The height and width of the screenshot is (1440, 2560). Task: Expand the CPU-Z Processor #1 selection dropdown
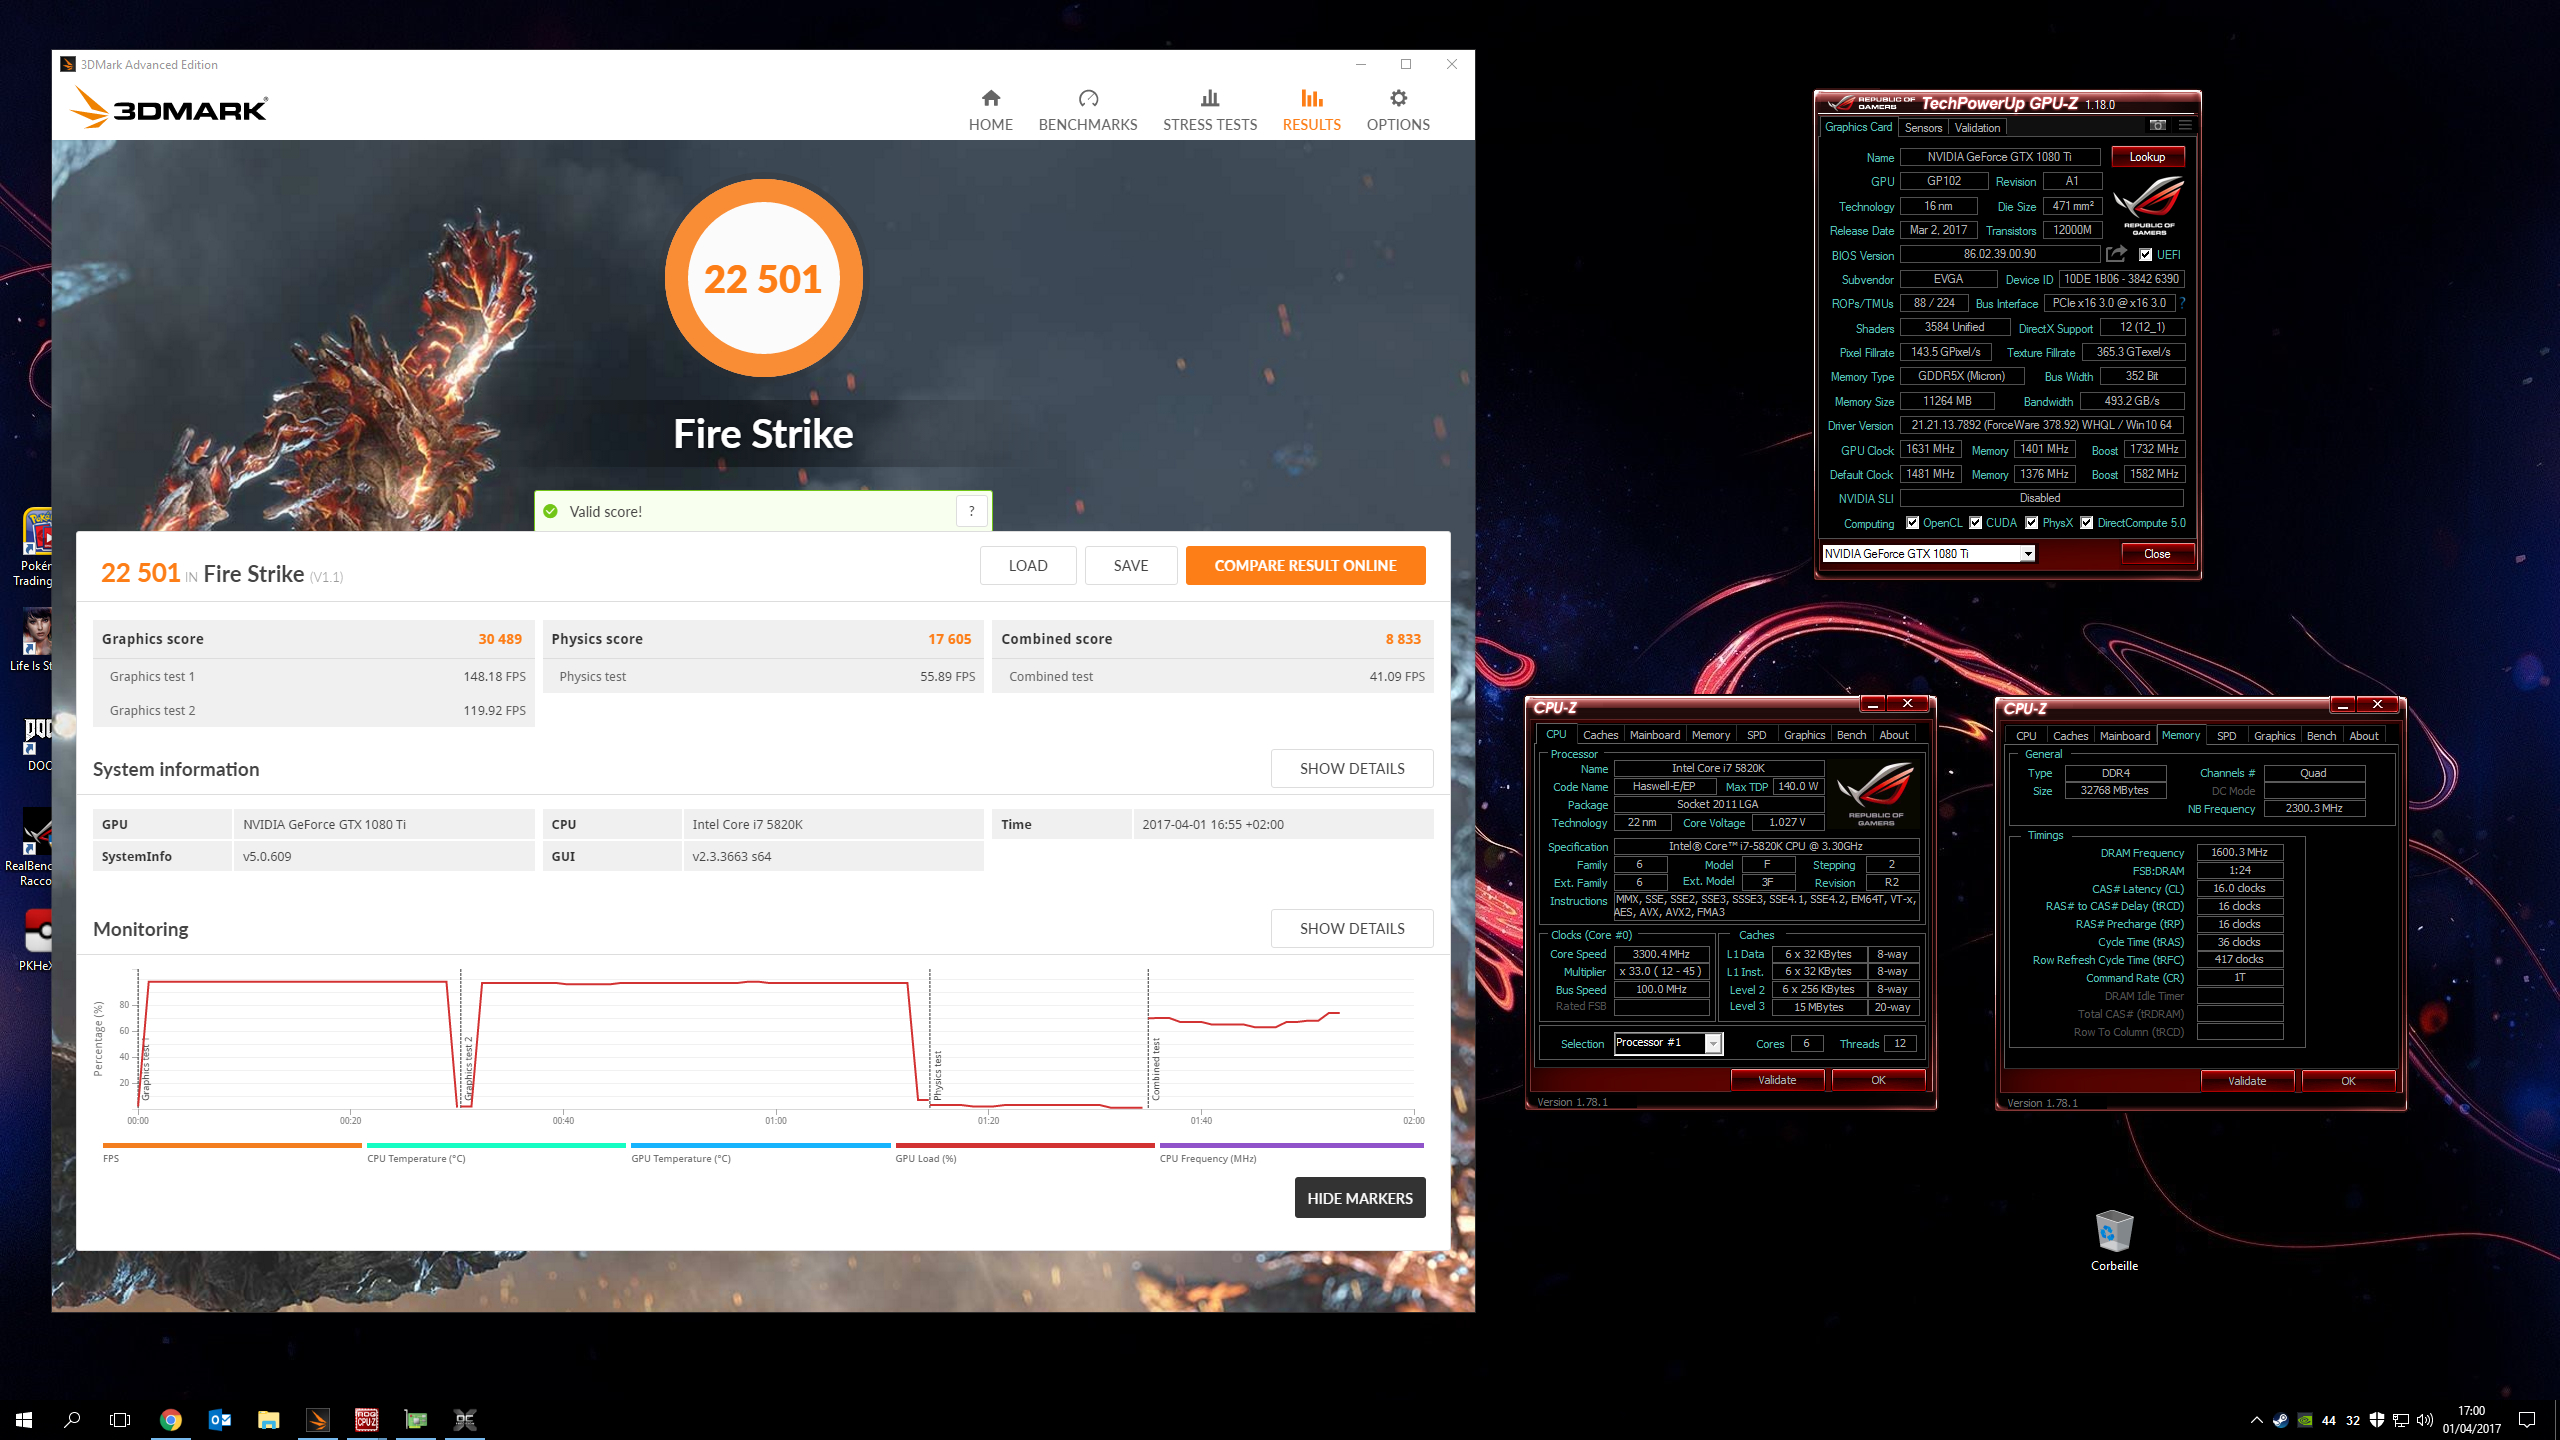(1713, 1044)
